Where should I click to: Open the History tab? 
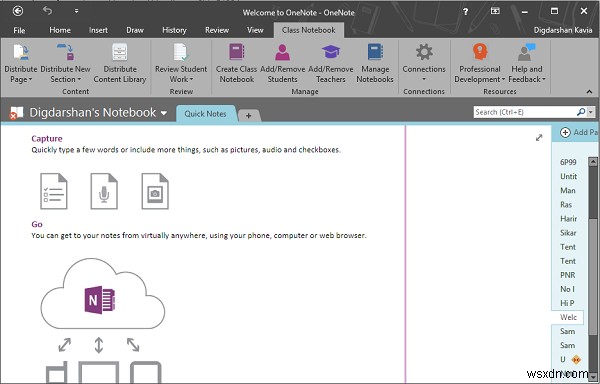(174, 30)
